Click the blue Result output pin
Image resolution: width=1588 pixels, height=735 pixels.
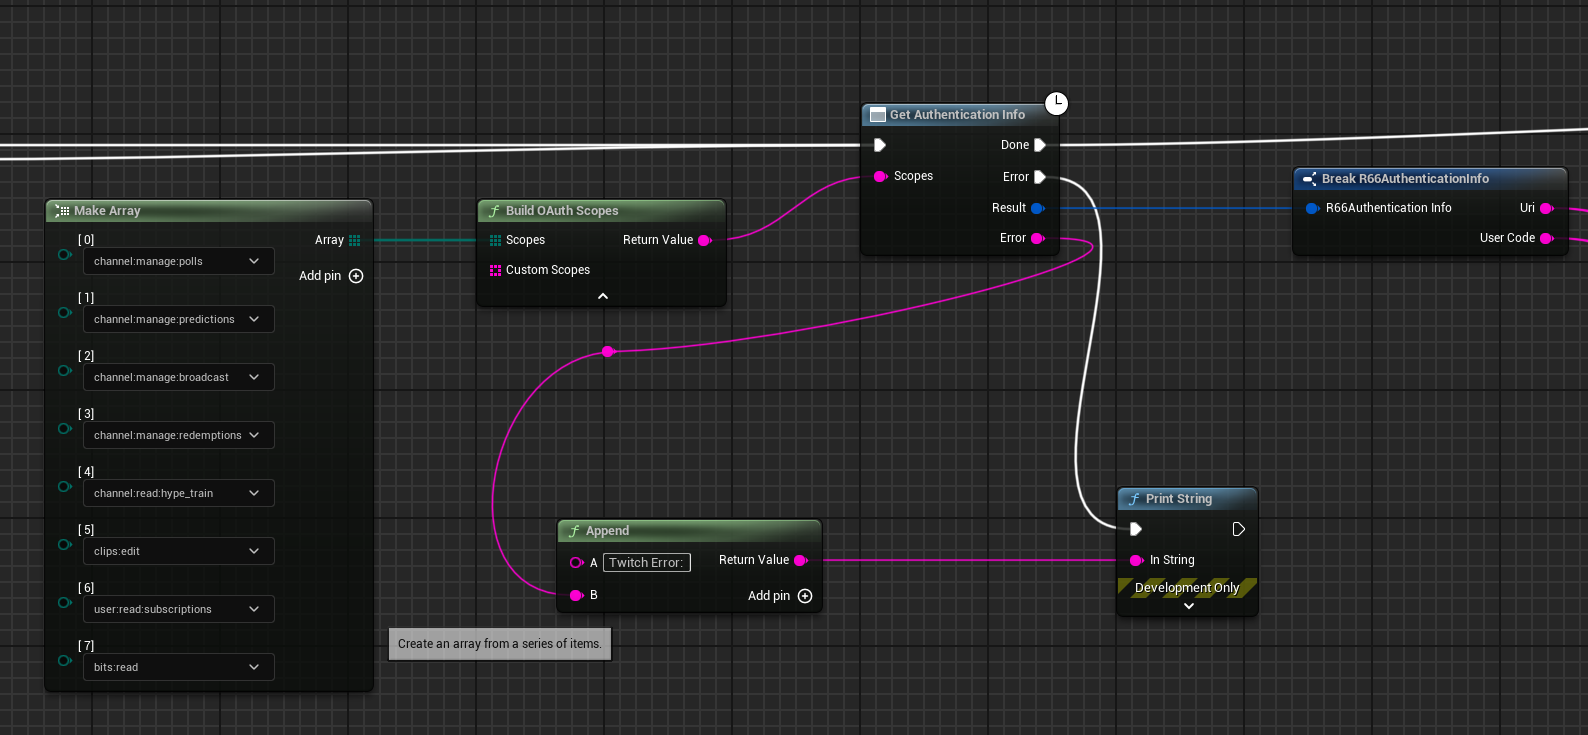[1037, 208]
